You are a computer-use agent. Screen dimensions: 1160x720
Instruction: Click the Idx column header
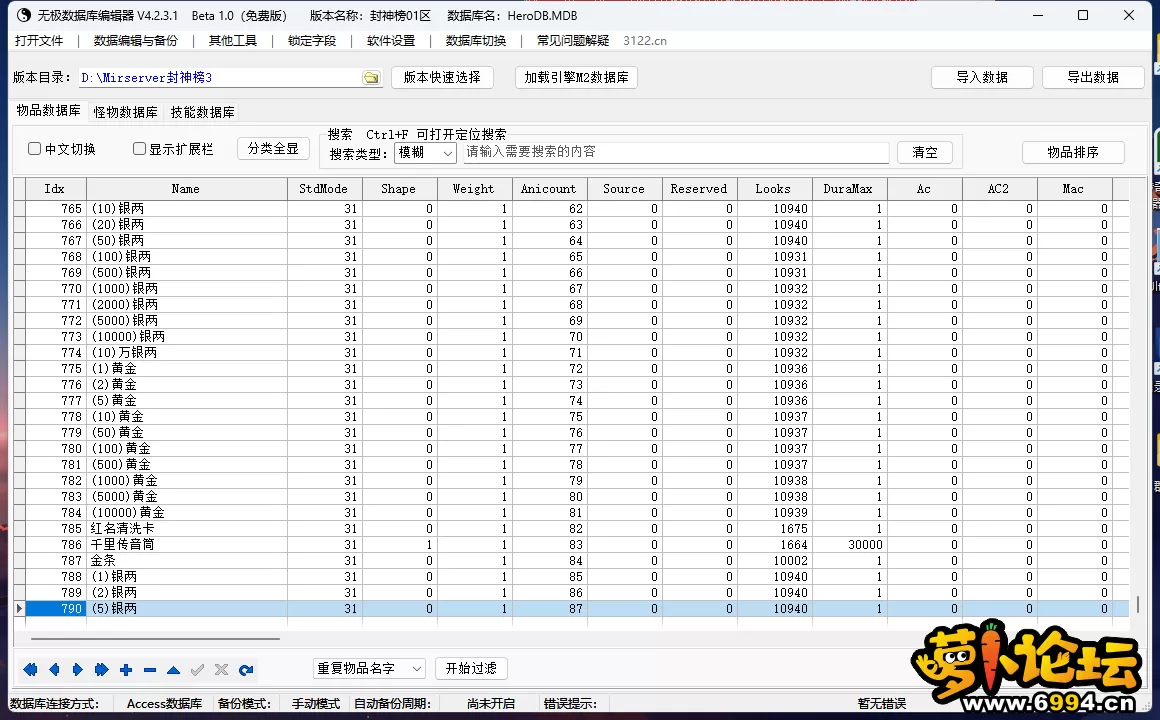coord(55,189)
